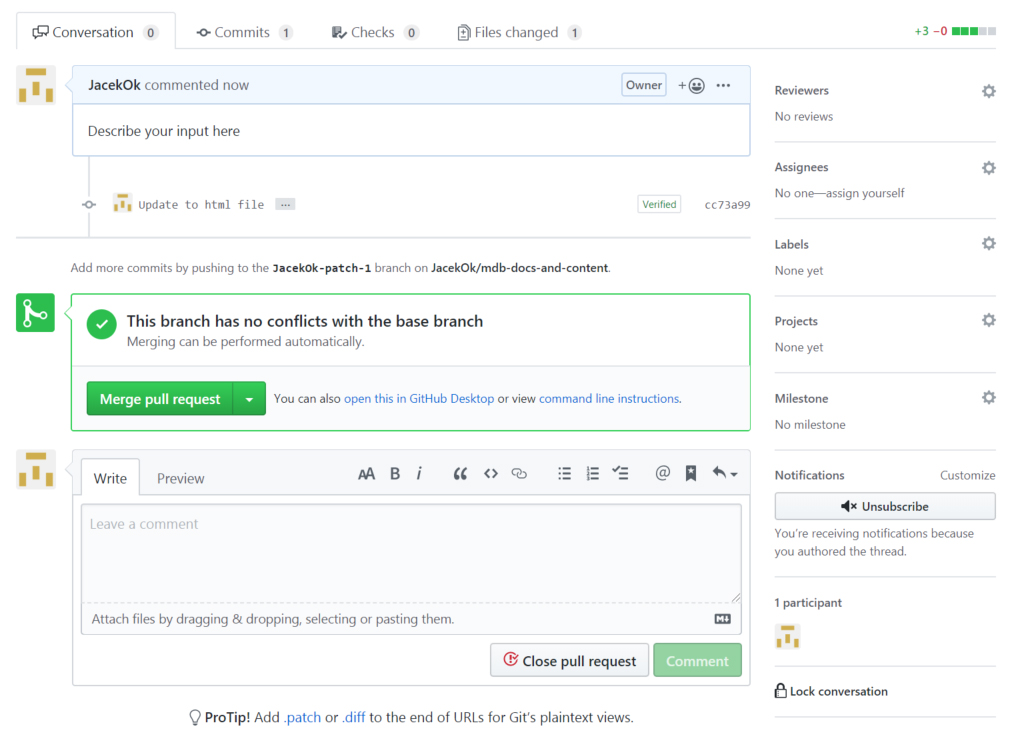Expand the commit message ellipsis button
The width and height of the screenshot is (1026, 745).
285,205
